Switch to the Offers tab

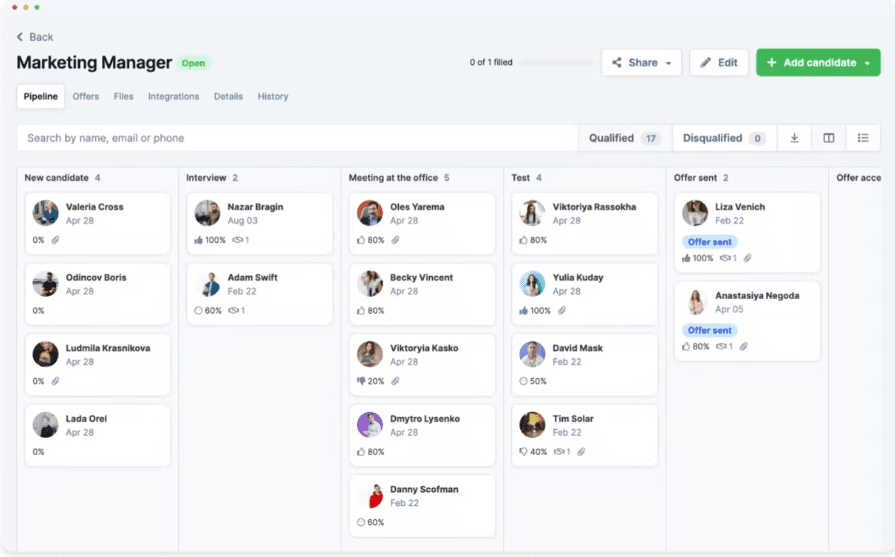point(86,97)
